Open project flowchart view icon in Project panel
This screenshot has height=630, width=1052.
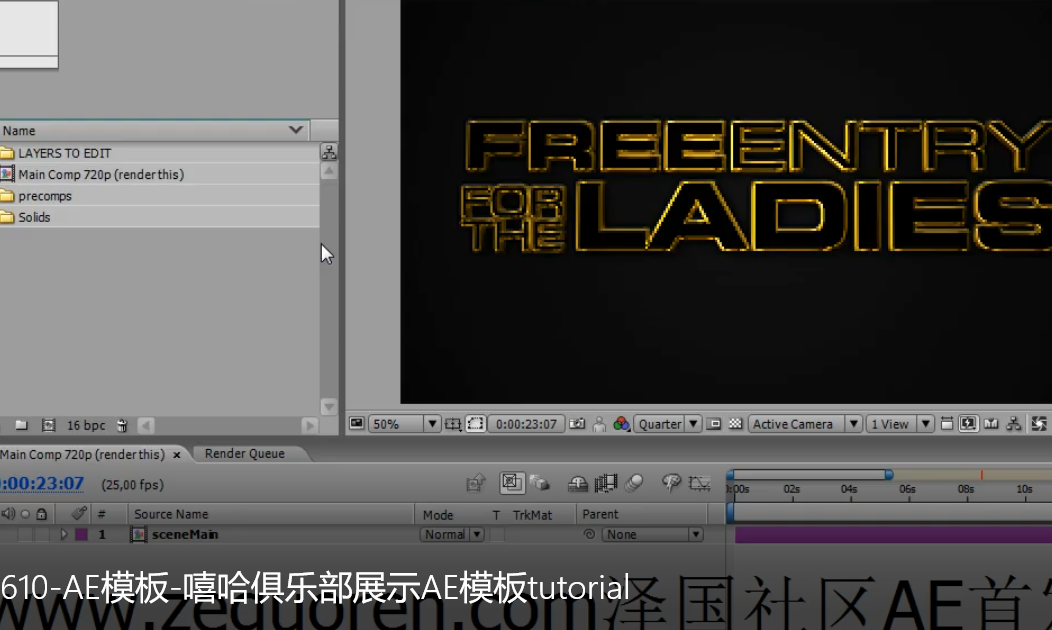pos(329,152)
